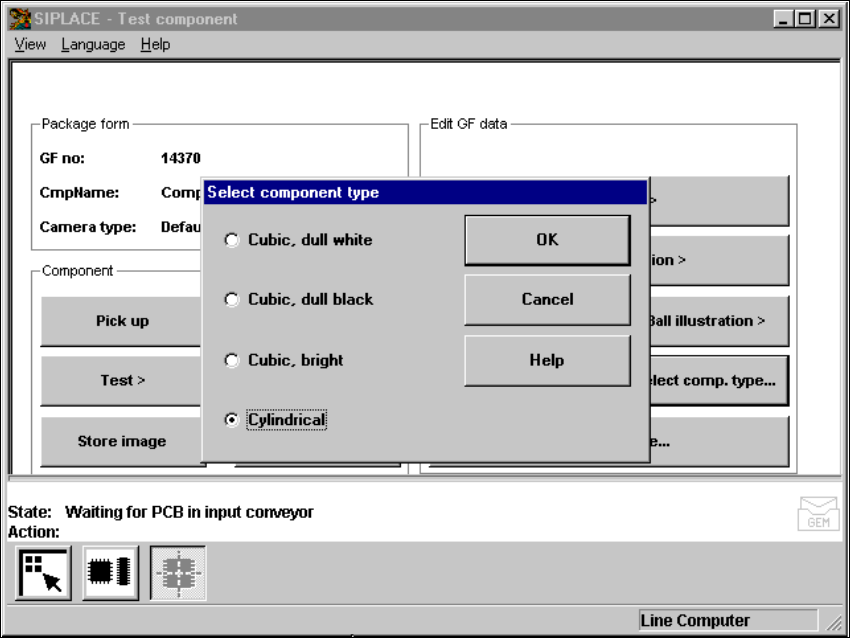Select Cubic, dull black option
This screenshot has height=638, width=850.
(231, 299)
